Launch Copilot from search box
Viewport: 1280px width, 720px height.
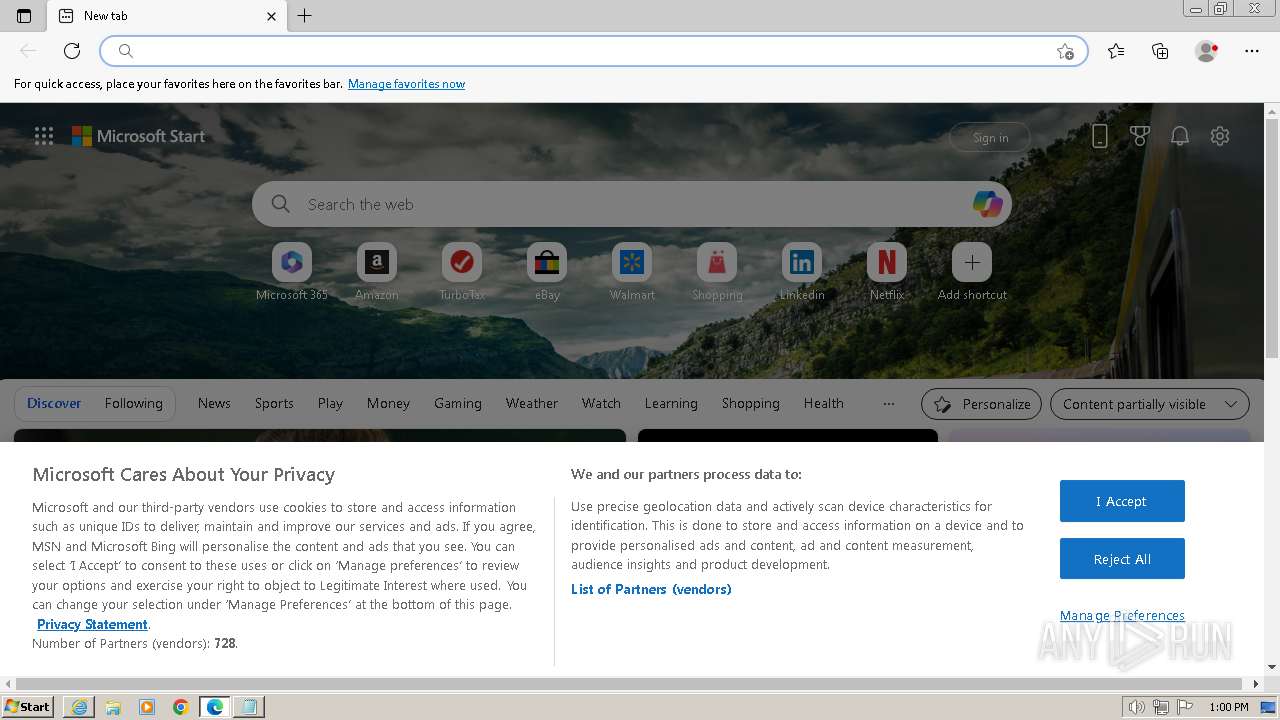[987, 204]
